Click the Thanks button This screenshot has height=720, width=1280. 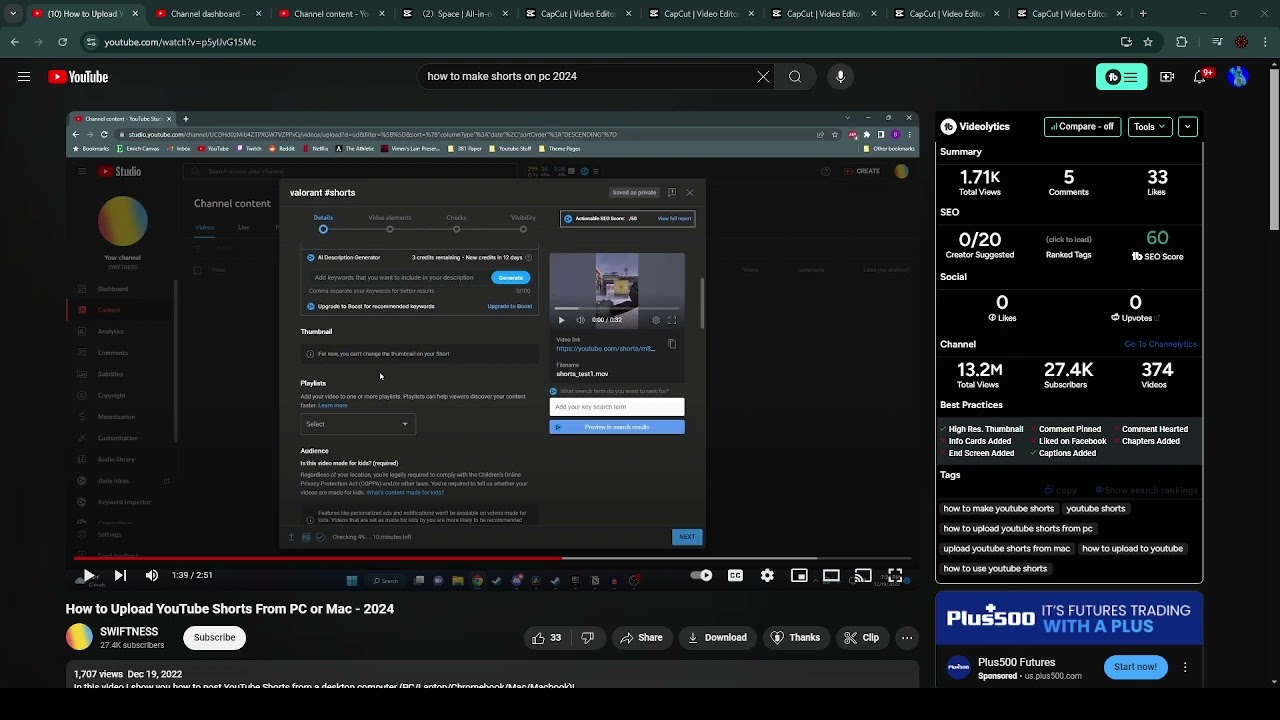tap(795, 638)
